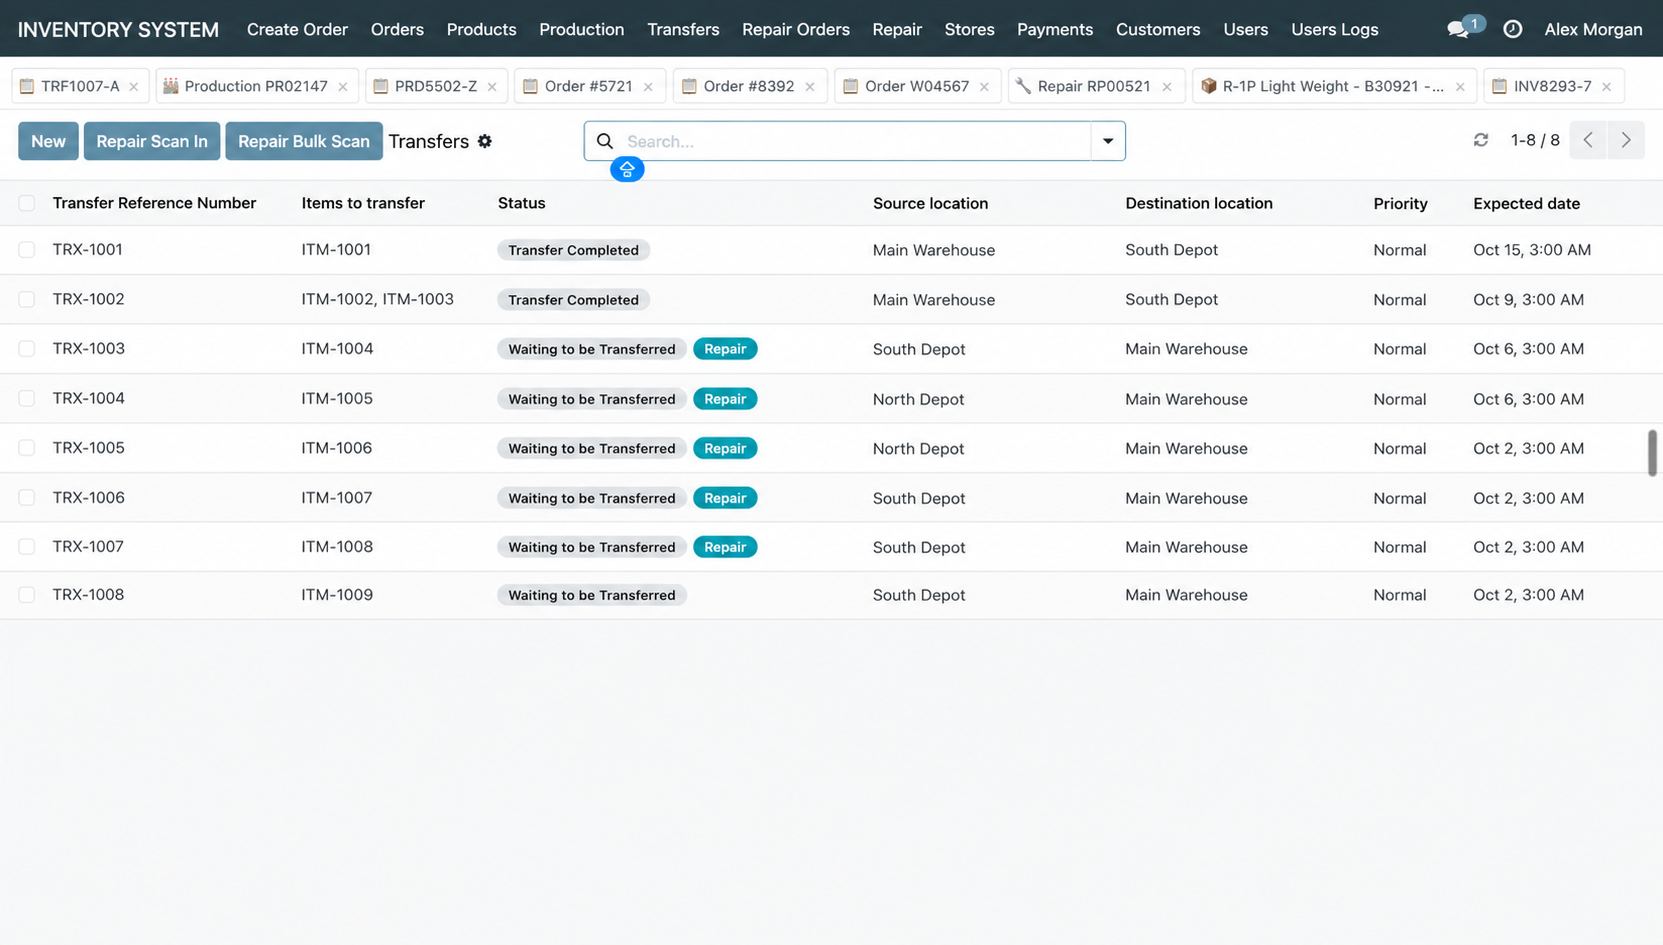Check the TRX-1001 row checkbox
Viewport: 1663px width, 945px height.
[x=27, y=250]
